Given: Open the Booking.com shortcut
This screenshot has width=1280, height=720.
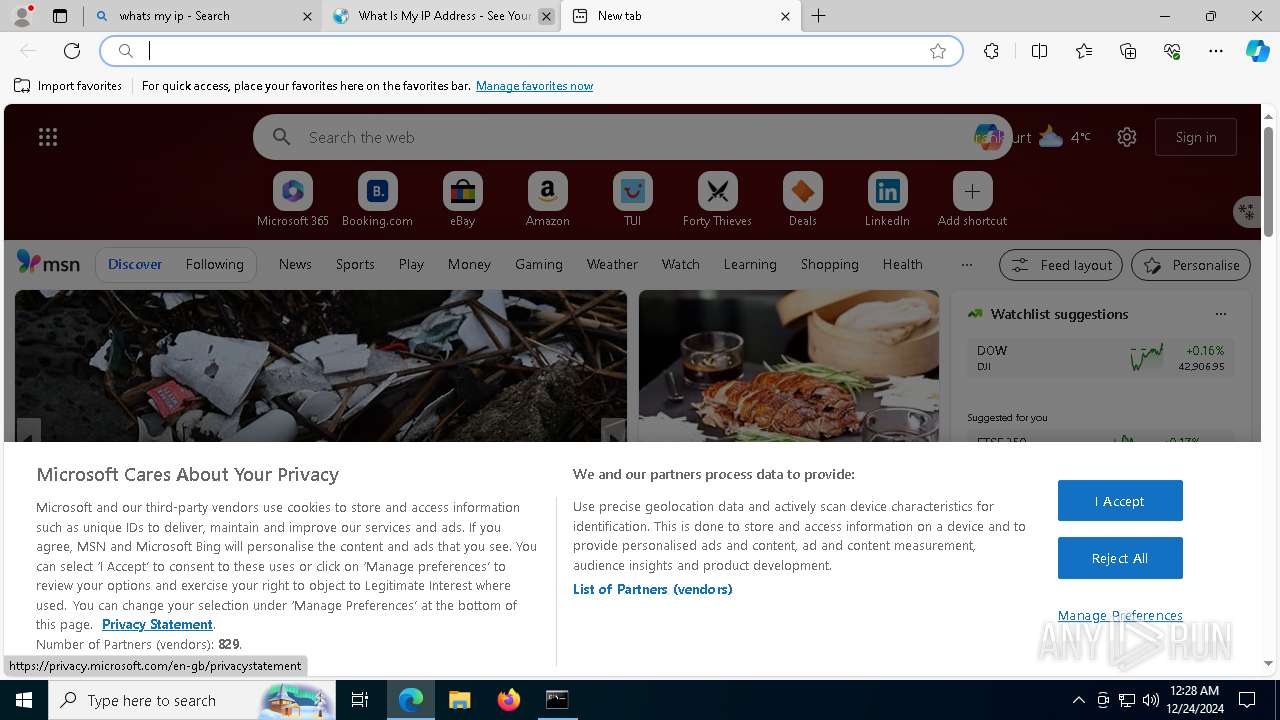Looking at the screenshot, I should (377, 199).
